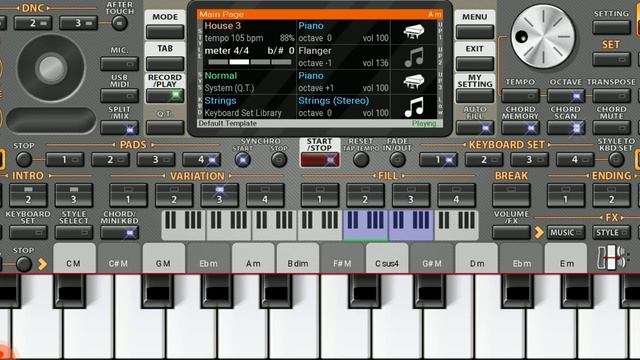This screenshot has height=360, width=640.
Task: Click the SET button
Action: pos(611,60)
